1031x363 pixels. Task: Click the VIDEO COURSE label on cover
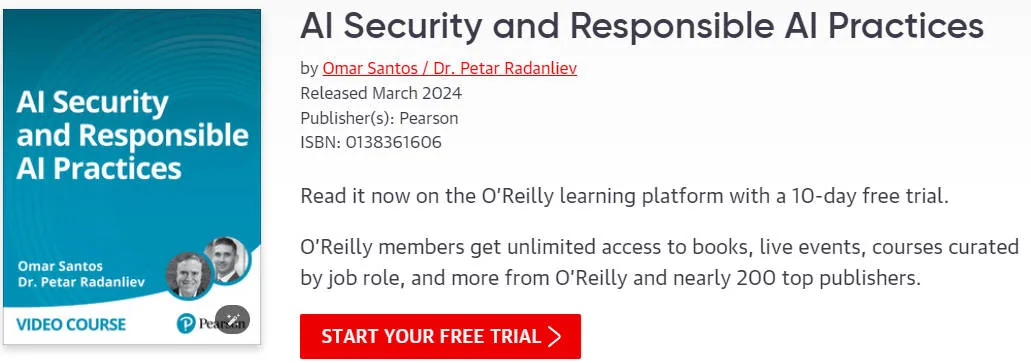tap(71, 324)
